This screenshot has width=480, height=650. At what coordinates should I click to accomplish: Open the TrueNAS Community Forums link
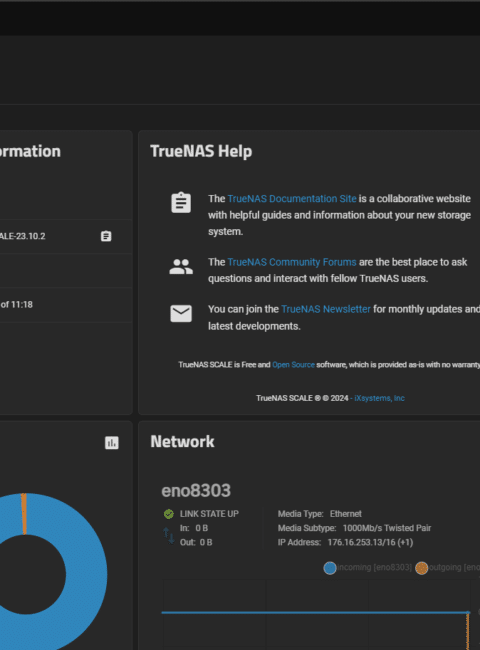[x=292, y=262]
